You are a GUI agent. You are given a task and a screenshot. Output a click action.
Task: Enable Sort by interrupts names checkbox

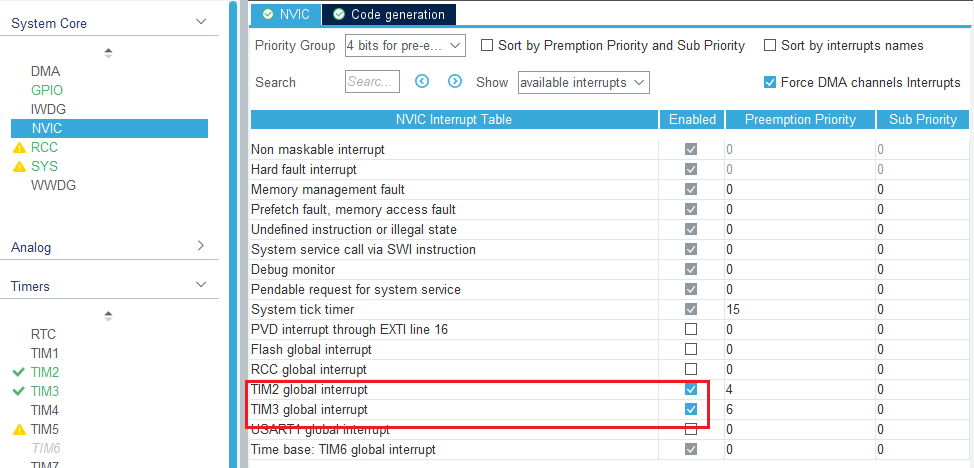tap(770, 45)
